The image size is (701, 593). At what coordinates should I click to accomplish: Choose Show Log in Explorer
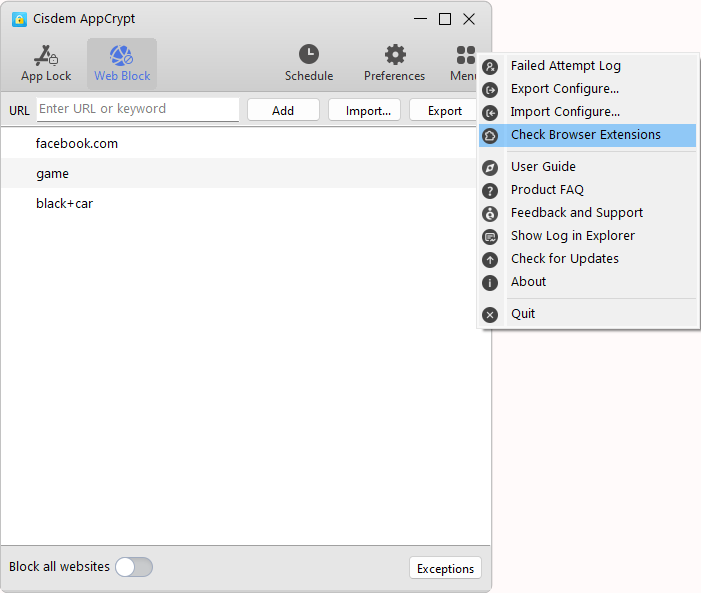click(x=587, y=236)
